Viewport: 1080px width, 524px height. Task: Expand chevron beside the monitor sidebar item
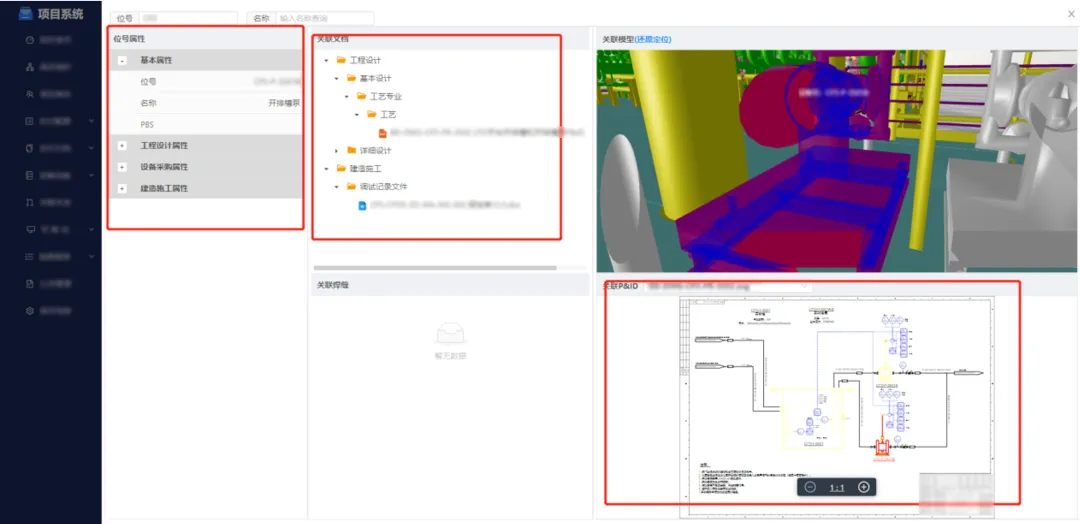[x=92, y=229]
